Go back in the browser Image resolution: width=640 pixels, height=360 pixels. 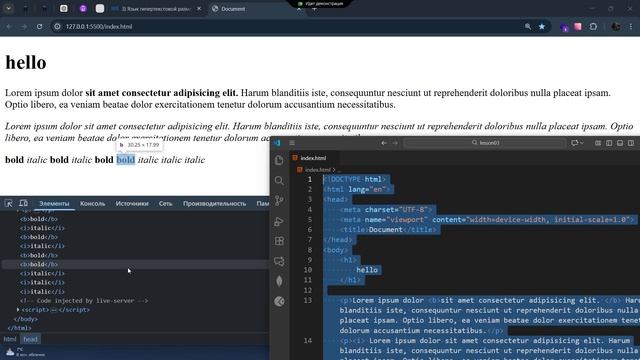pyautogui.click(x=9, y=27)
